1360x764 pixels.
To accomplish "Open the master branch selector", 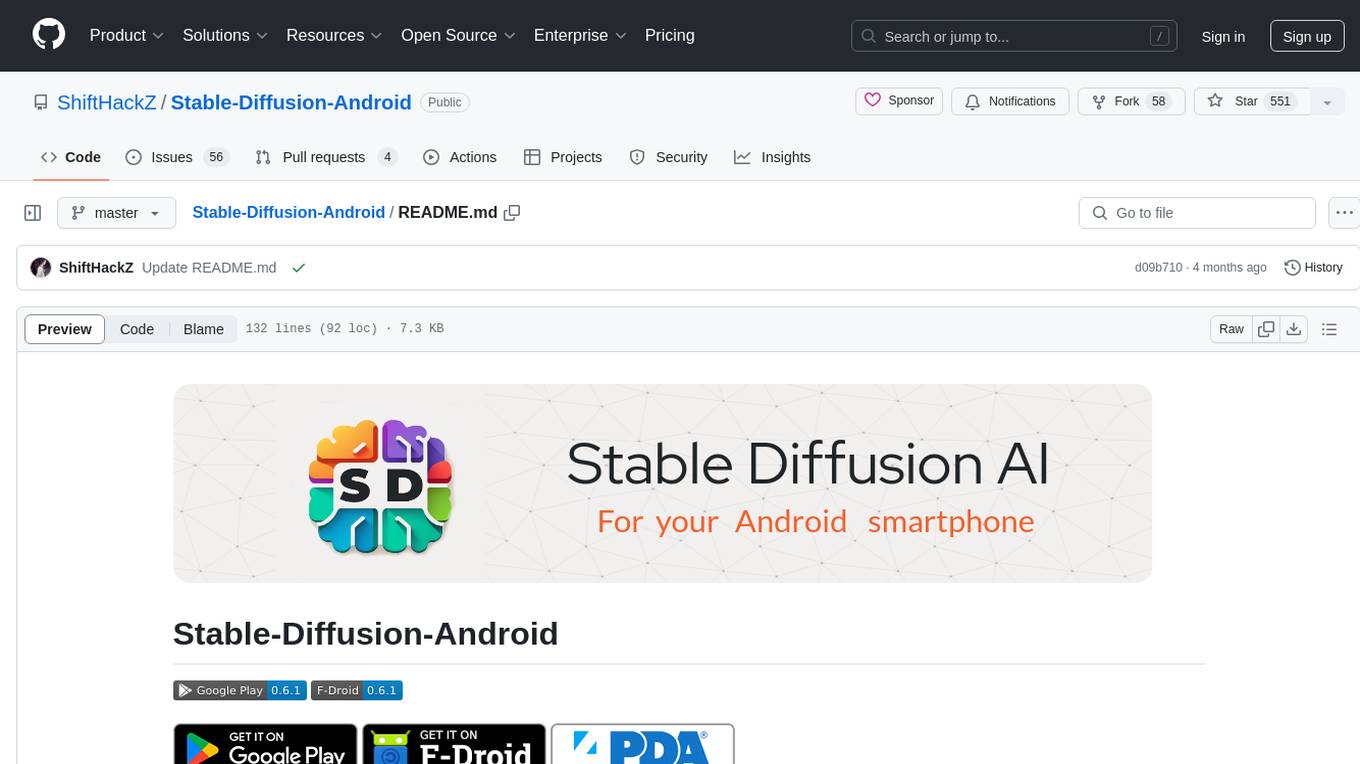I will tap(116, 213).
